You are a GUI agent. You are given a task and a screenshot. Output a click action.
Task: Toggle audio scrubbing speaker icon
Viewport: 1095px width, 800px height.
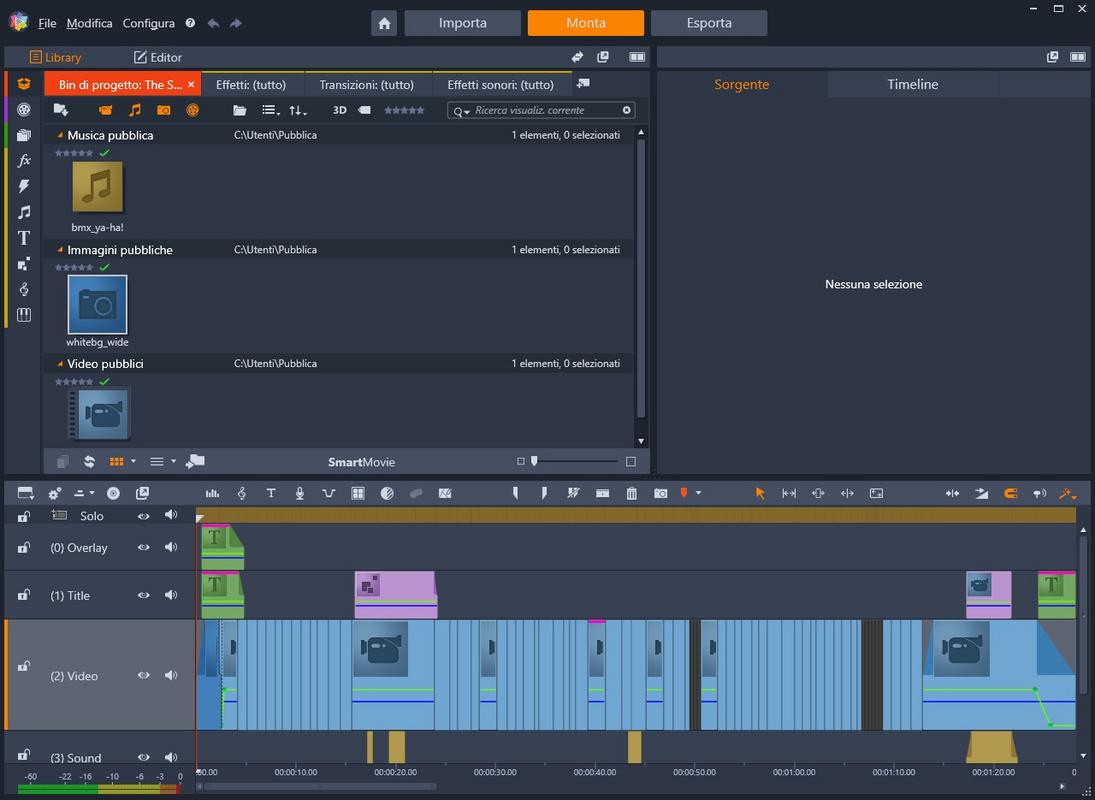pyautogui.click(x=1040, y=494)
